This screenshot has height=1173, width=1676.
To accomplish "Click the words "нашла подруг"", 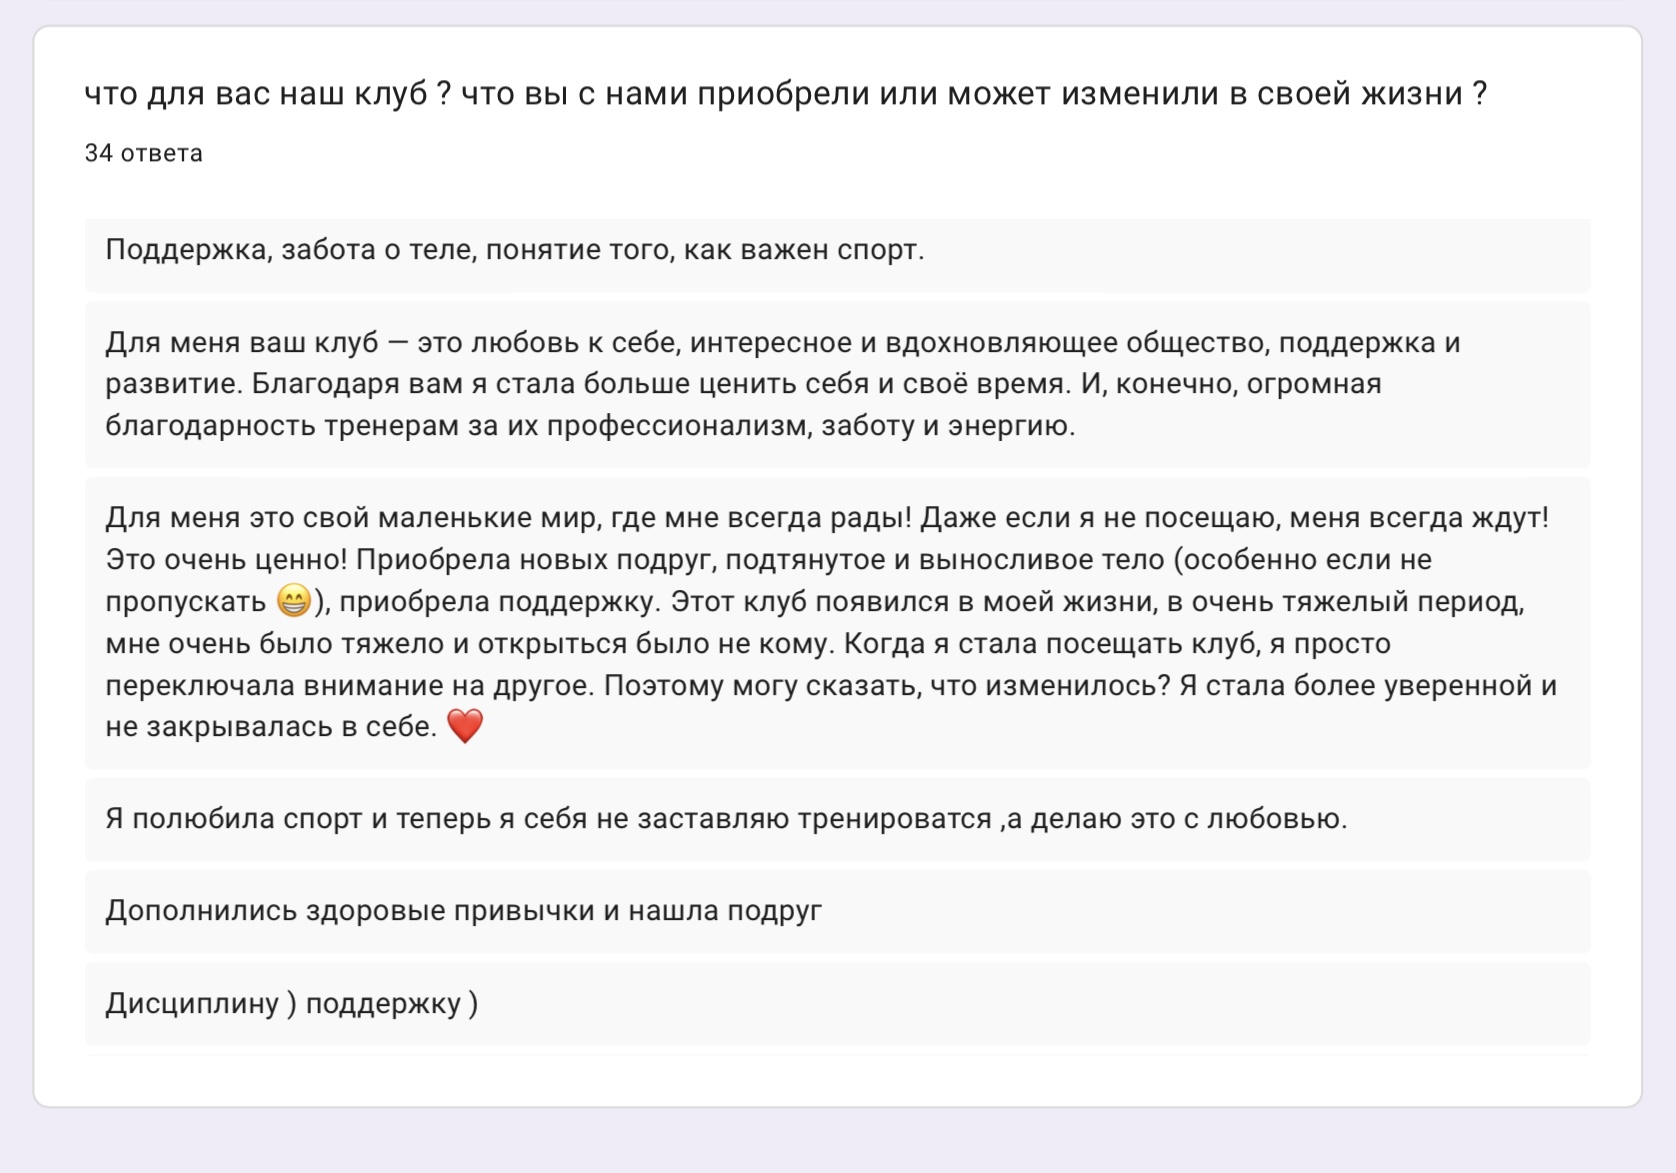I will (x=725, y=911).
